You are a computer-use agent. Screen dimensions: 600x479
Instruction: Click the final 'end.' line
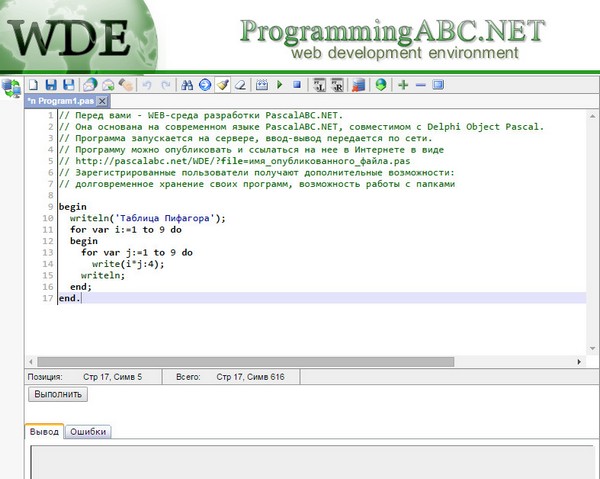coord(70,298)
